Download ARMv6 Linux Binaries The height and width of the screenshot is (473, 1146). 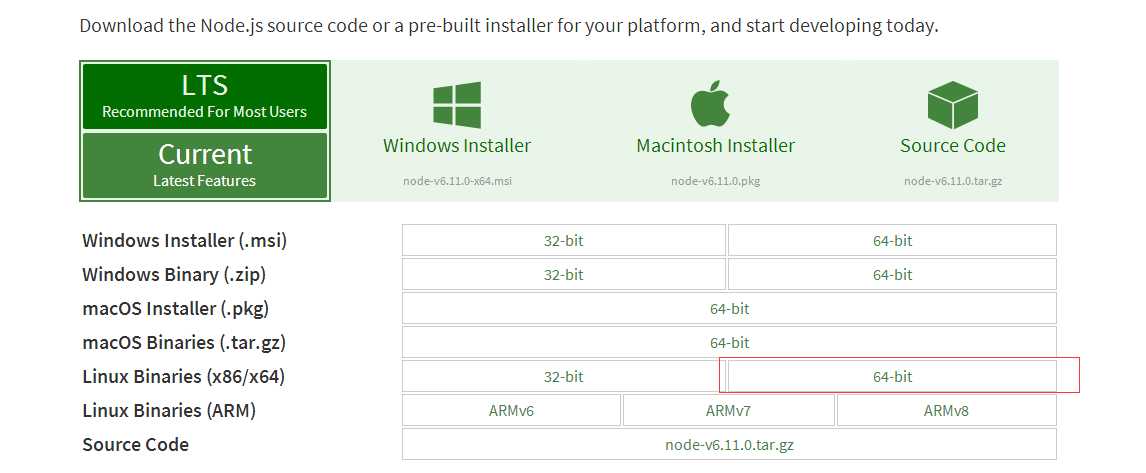(512, 411)
